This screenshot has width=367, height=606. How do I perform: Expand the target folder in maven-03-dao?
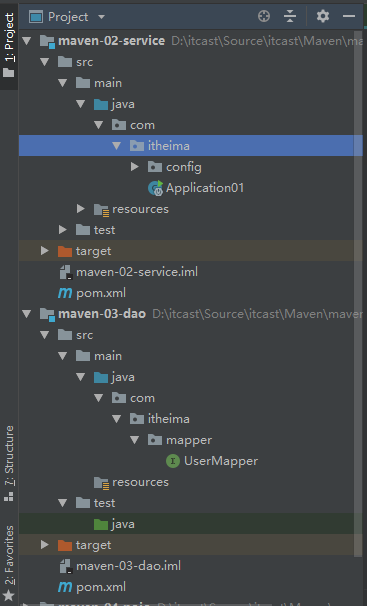pyautogui.click(x=44, y=545)
